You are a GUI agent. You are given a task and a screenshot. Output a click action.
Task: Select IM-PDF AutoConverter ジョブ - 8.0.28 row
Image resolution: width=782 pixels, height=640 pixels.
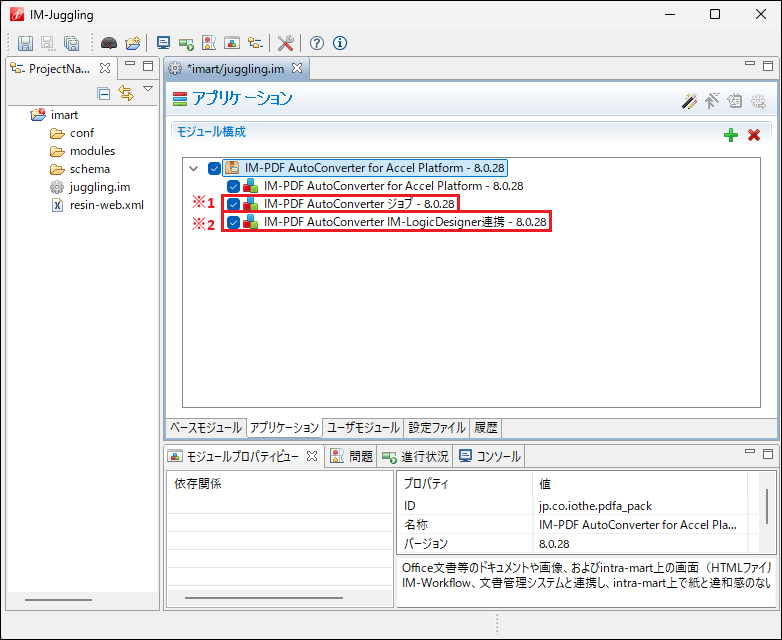(x=359, y=204)
